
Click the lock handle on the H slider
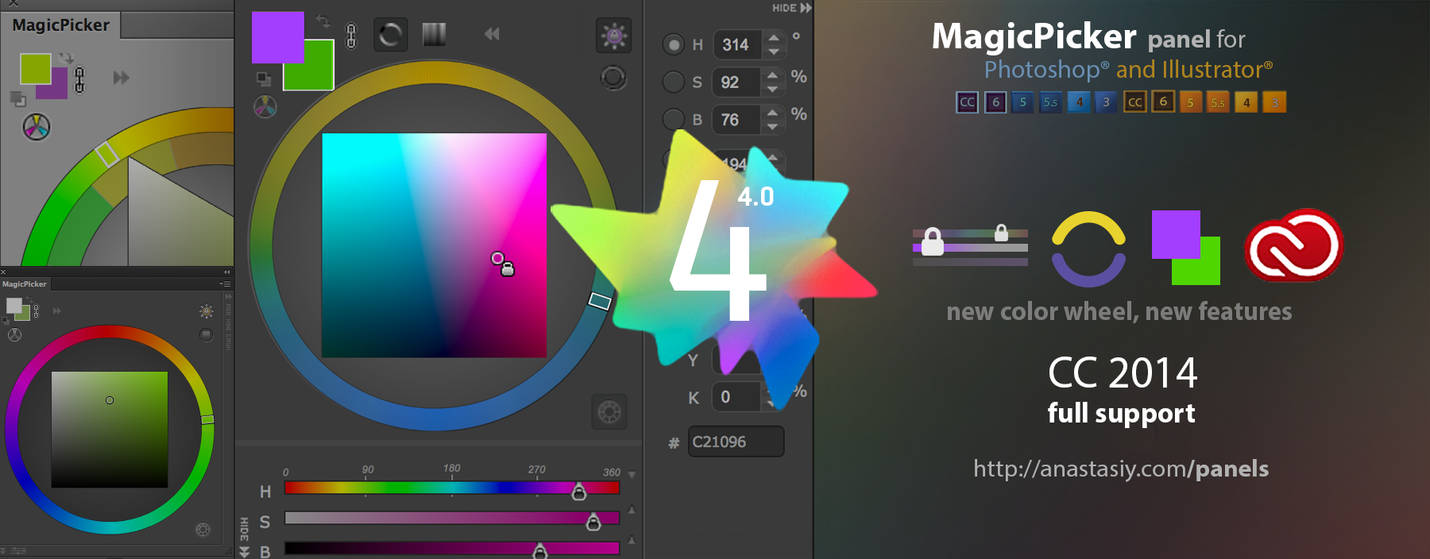coord(578,491)
